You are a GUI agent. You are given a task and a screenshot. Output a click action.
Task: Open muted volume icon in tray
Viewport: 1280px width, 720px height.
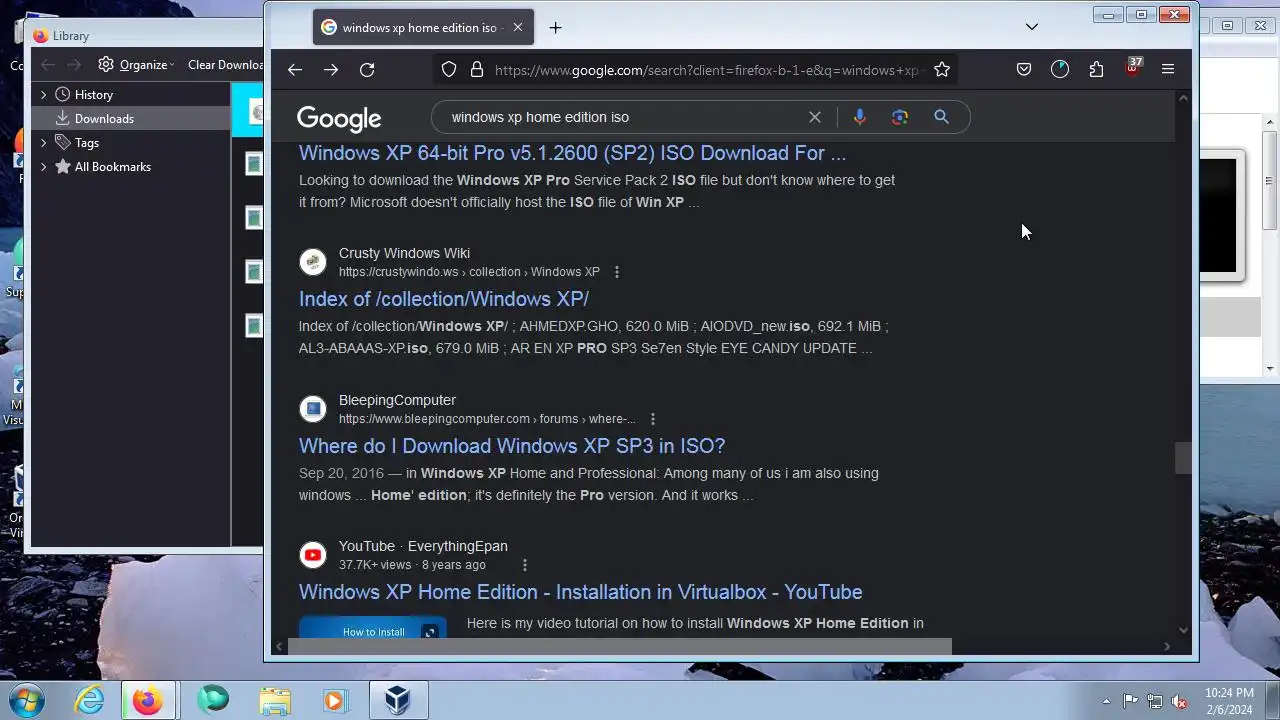[x=1179, y=701]
